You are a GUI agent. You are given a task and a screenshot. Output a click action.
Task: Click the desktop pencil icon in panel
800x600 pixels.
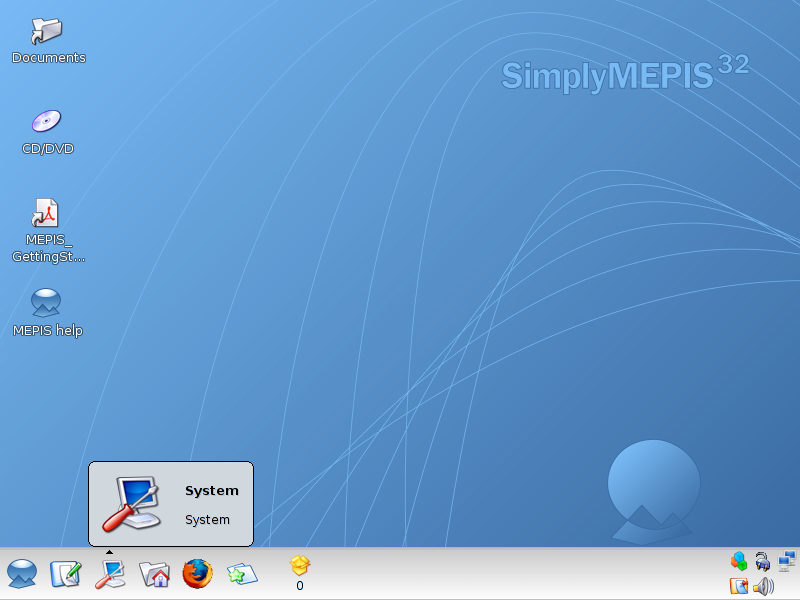(x=65, y=573)
